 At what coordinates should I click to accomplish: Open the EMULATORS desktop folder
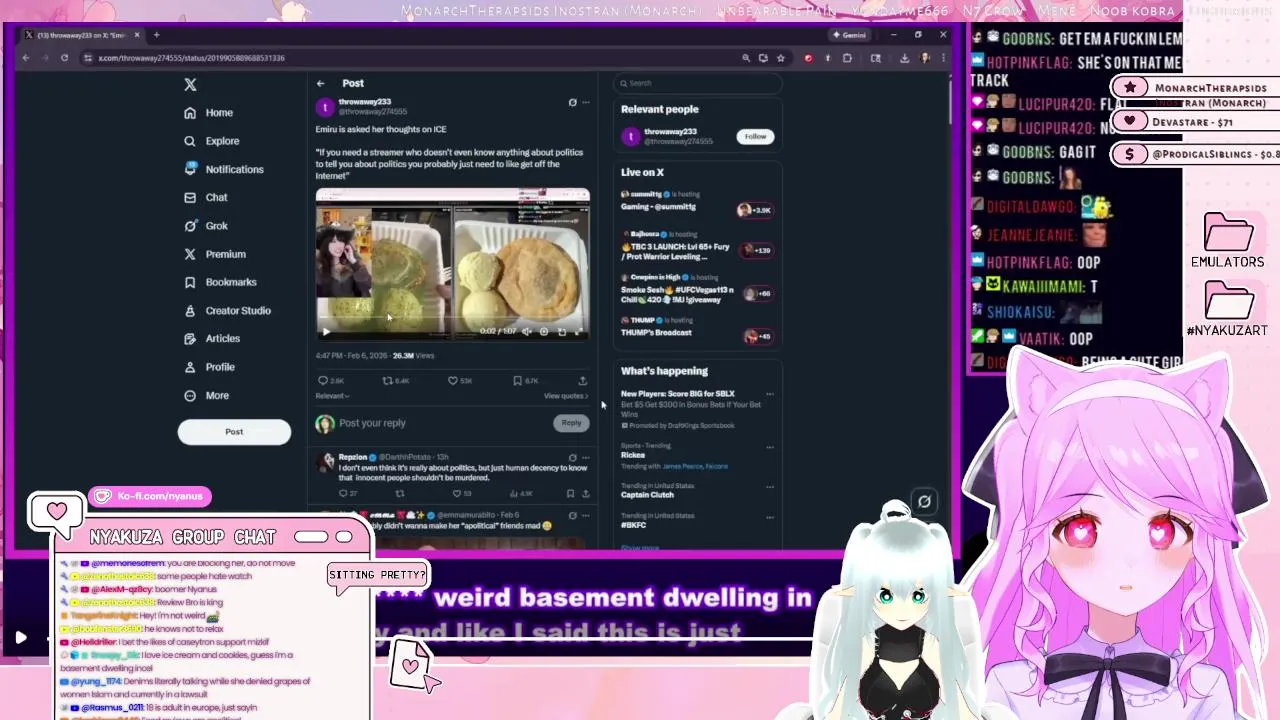pos(1228,241)
